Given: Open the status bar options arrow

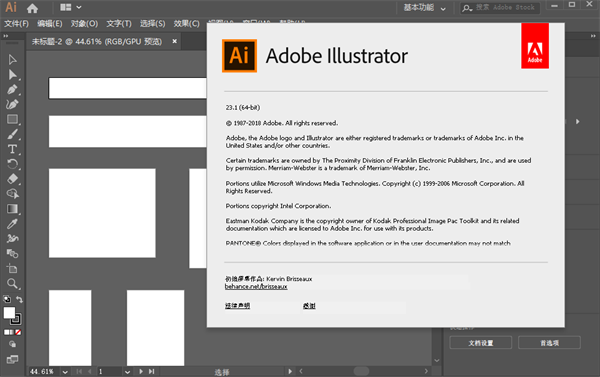Looking at the screenshot, I should [x=290, y=371].
